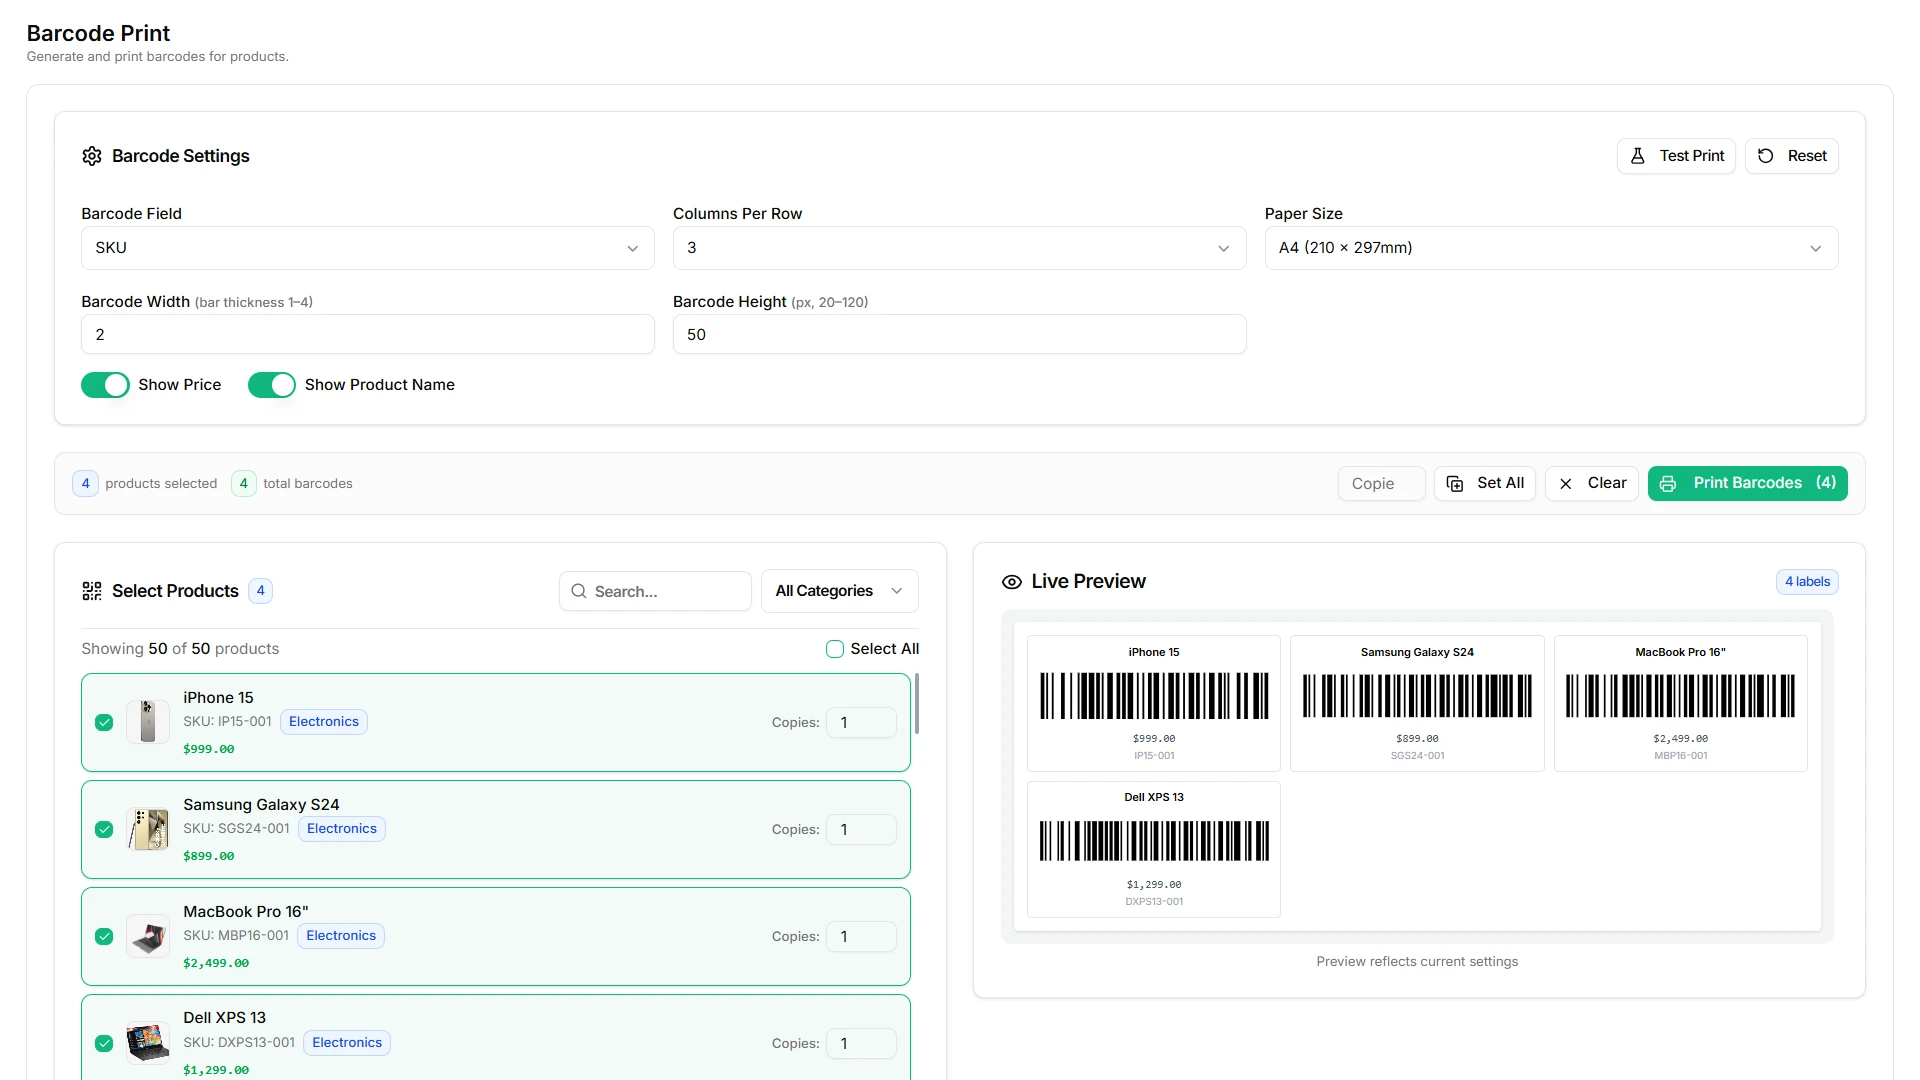Click the Samsung Galaxy S24 Electronics tag
The image size is (1920, 1080).
coord(342,829)
